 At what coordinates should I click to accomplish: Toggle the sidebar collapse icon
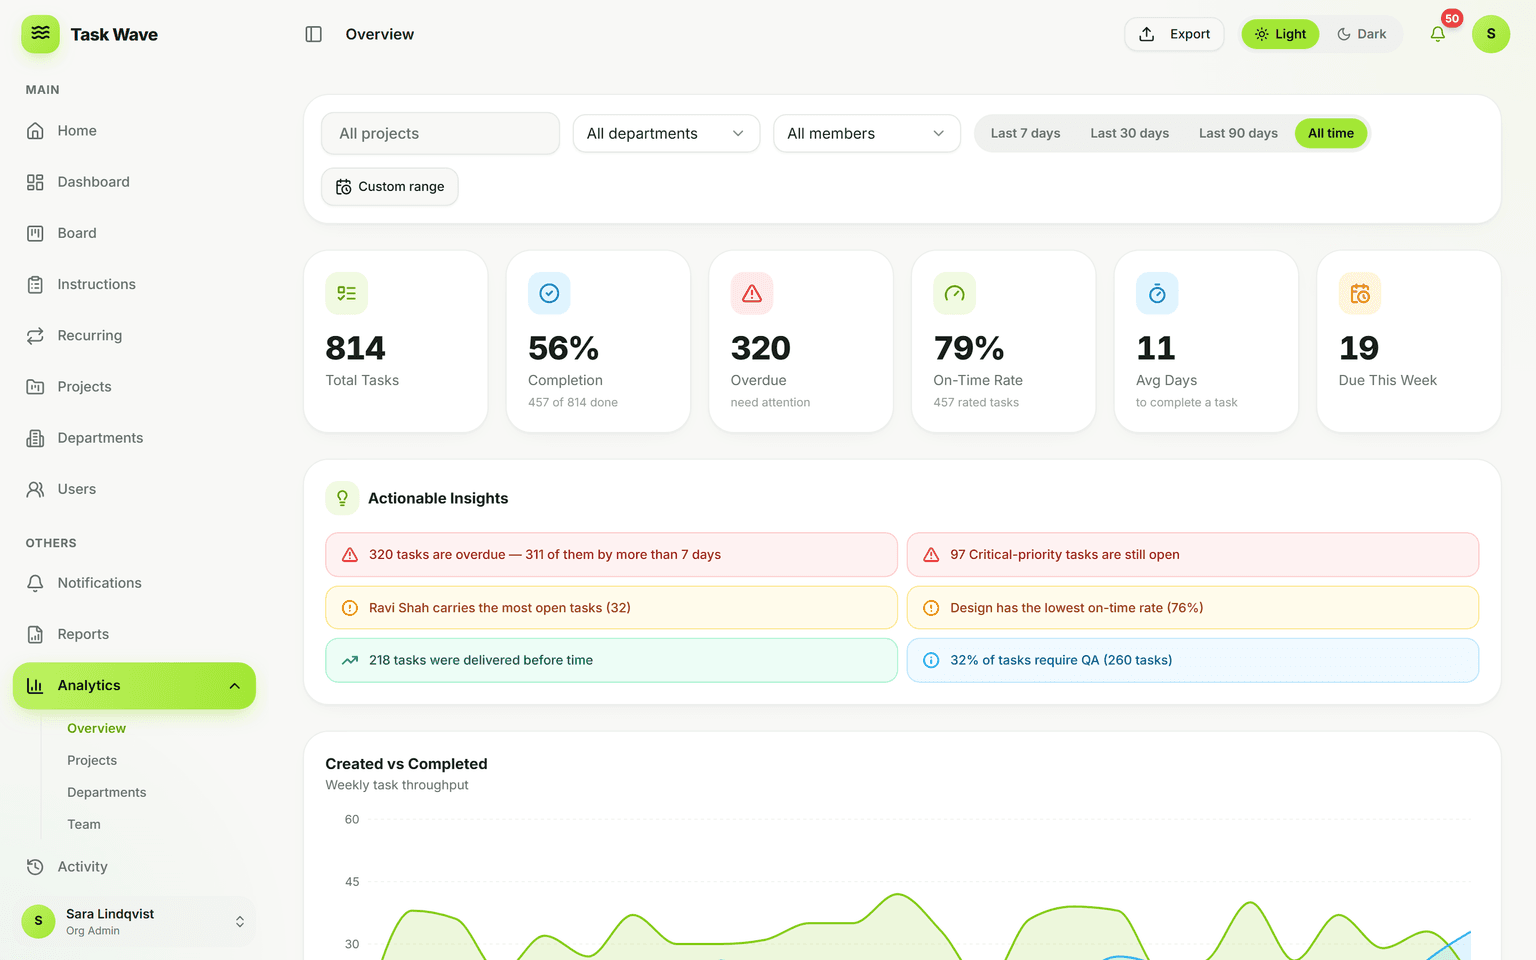click(313, 34)
